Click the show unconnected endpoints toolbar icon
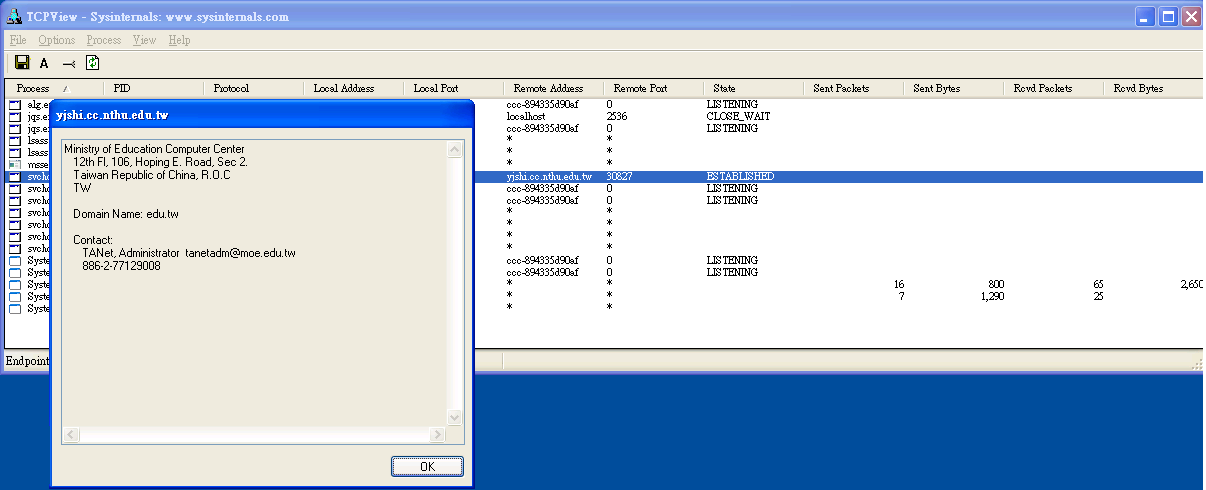1206x490 pixels. coord(68,63)
